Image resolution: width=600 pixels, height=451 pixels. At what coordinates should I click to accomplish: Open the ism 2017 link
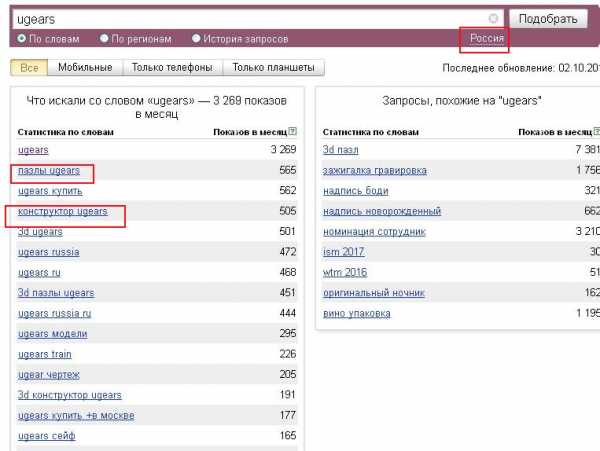tap(343, 252)
